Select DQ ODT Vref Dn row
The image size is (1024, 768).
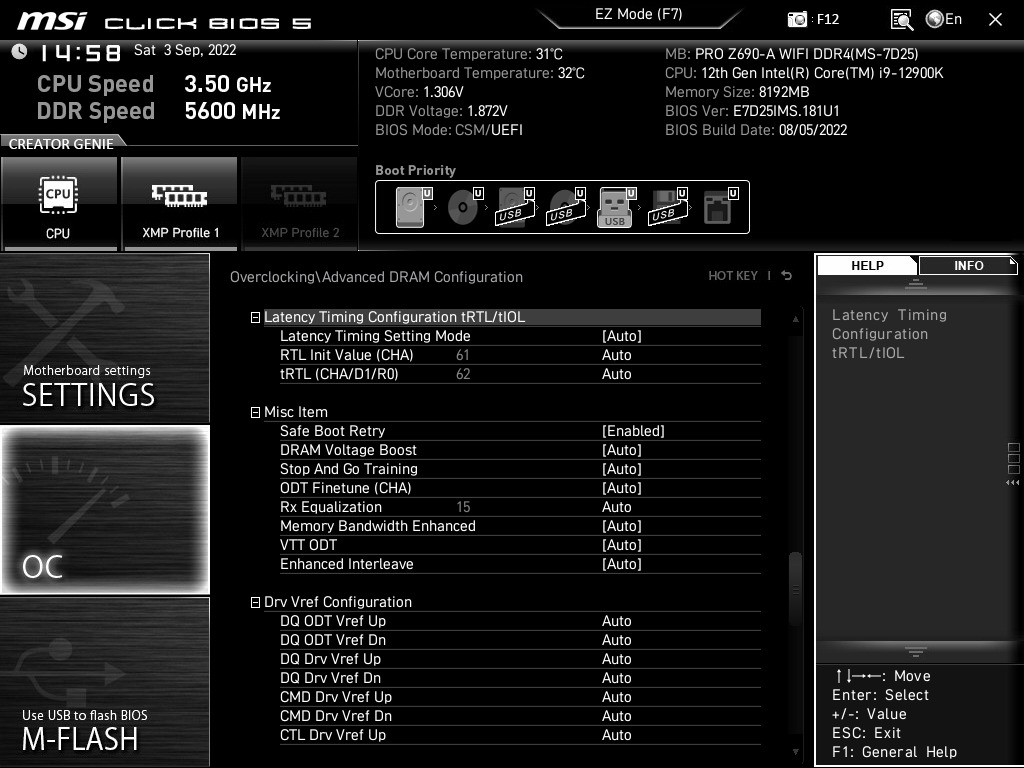tap(520, 640)
